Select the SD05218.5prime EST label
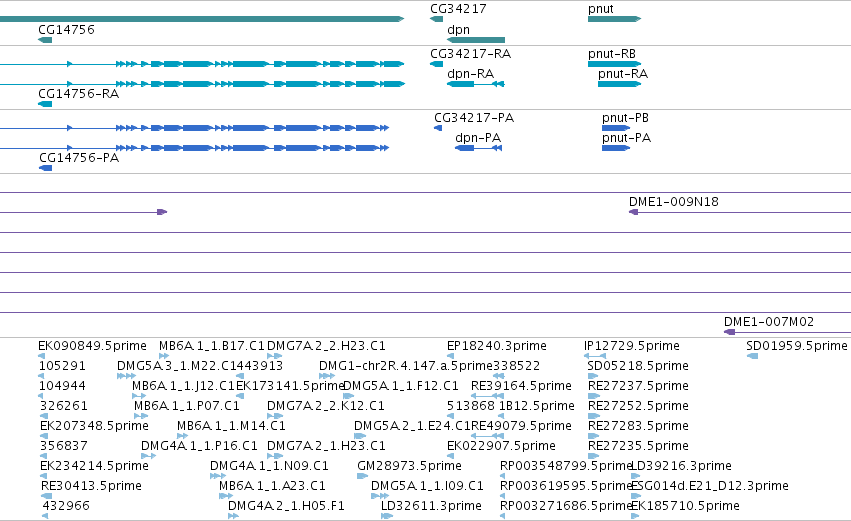851x521 pixels. point(638,365)
